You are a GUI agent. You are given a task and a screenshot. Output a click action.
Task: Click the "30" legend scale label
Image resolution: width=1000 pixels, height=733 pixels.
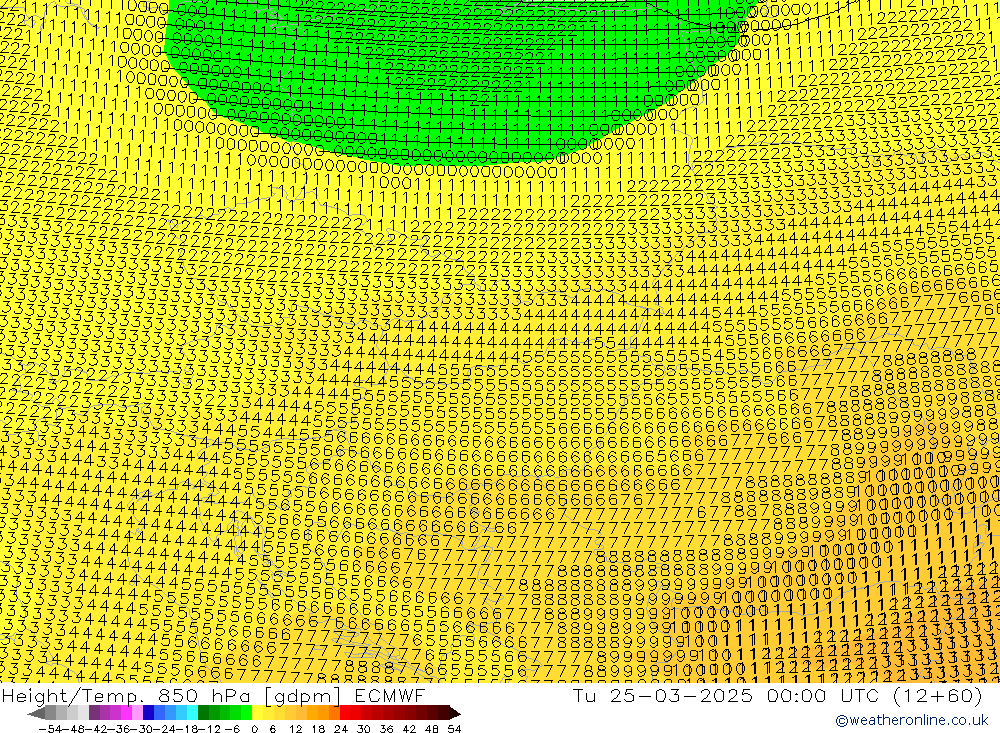coord(364,729)
